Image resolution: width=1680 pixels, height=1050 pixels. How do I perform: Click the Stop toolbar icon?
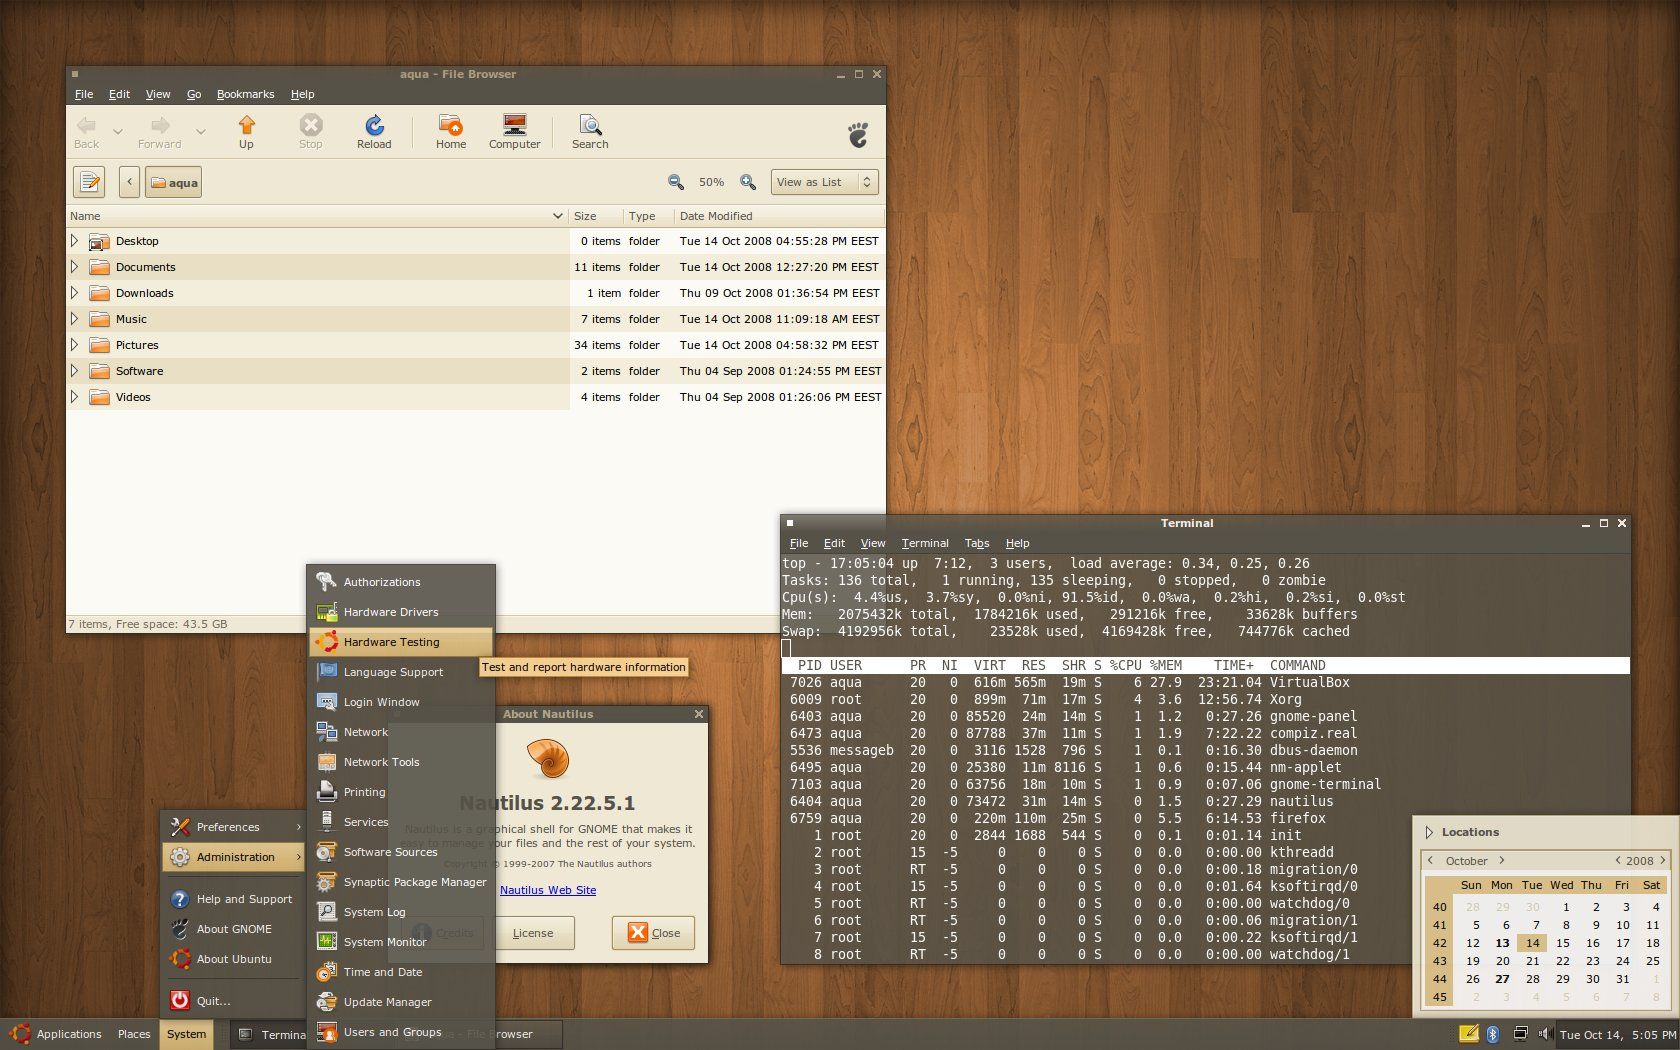click(x=311, y=131)
